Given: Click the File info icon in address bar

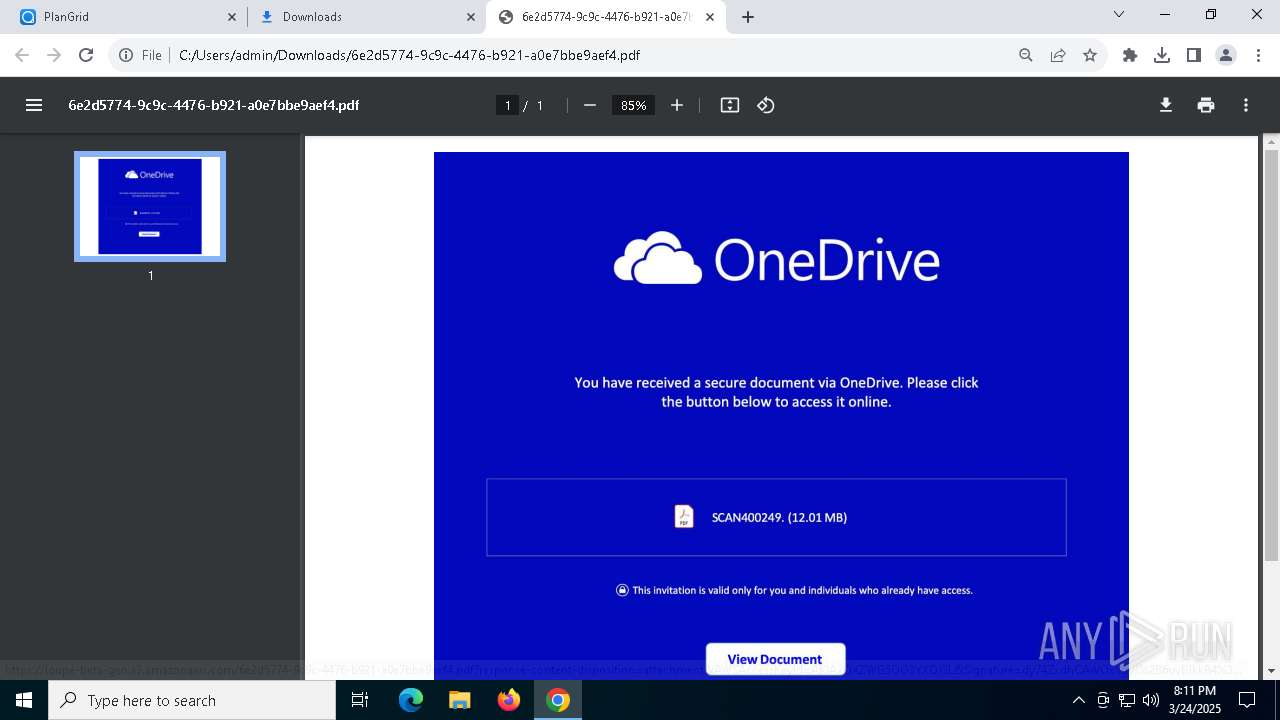Looking at the screenshot, I should pyautogui.click(x=140, y=55).
